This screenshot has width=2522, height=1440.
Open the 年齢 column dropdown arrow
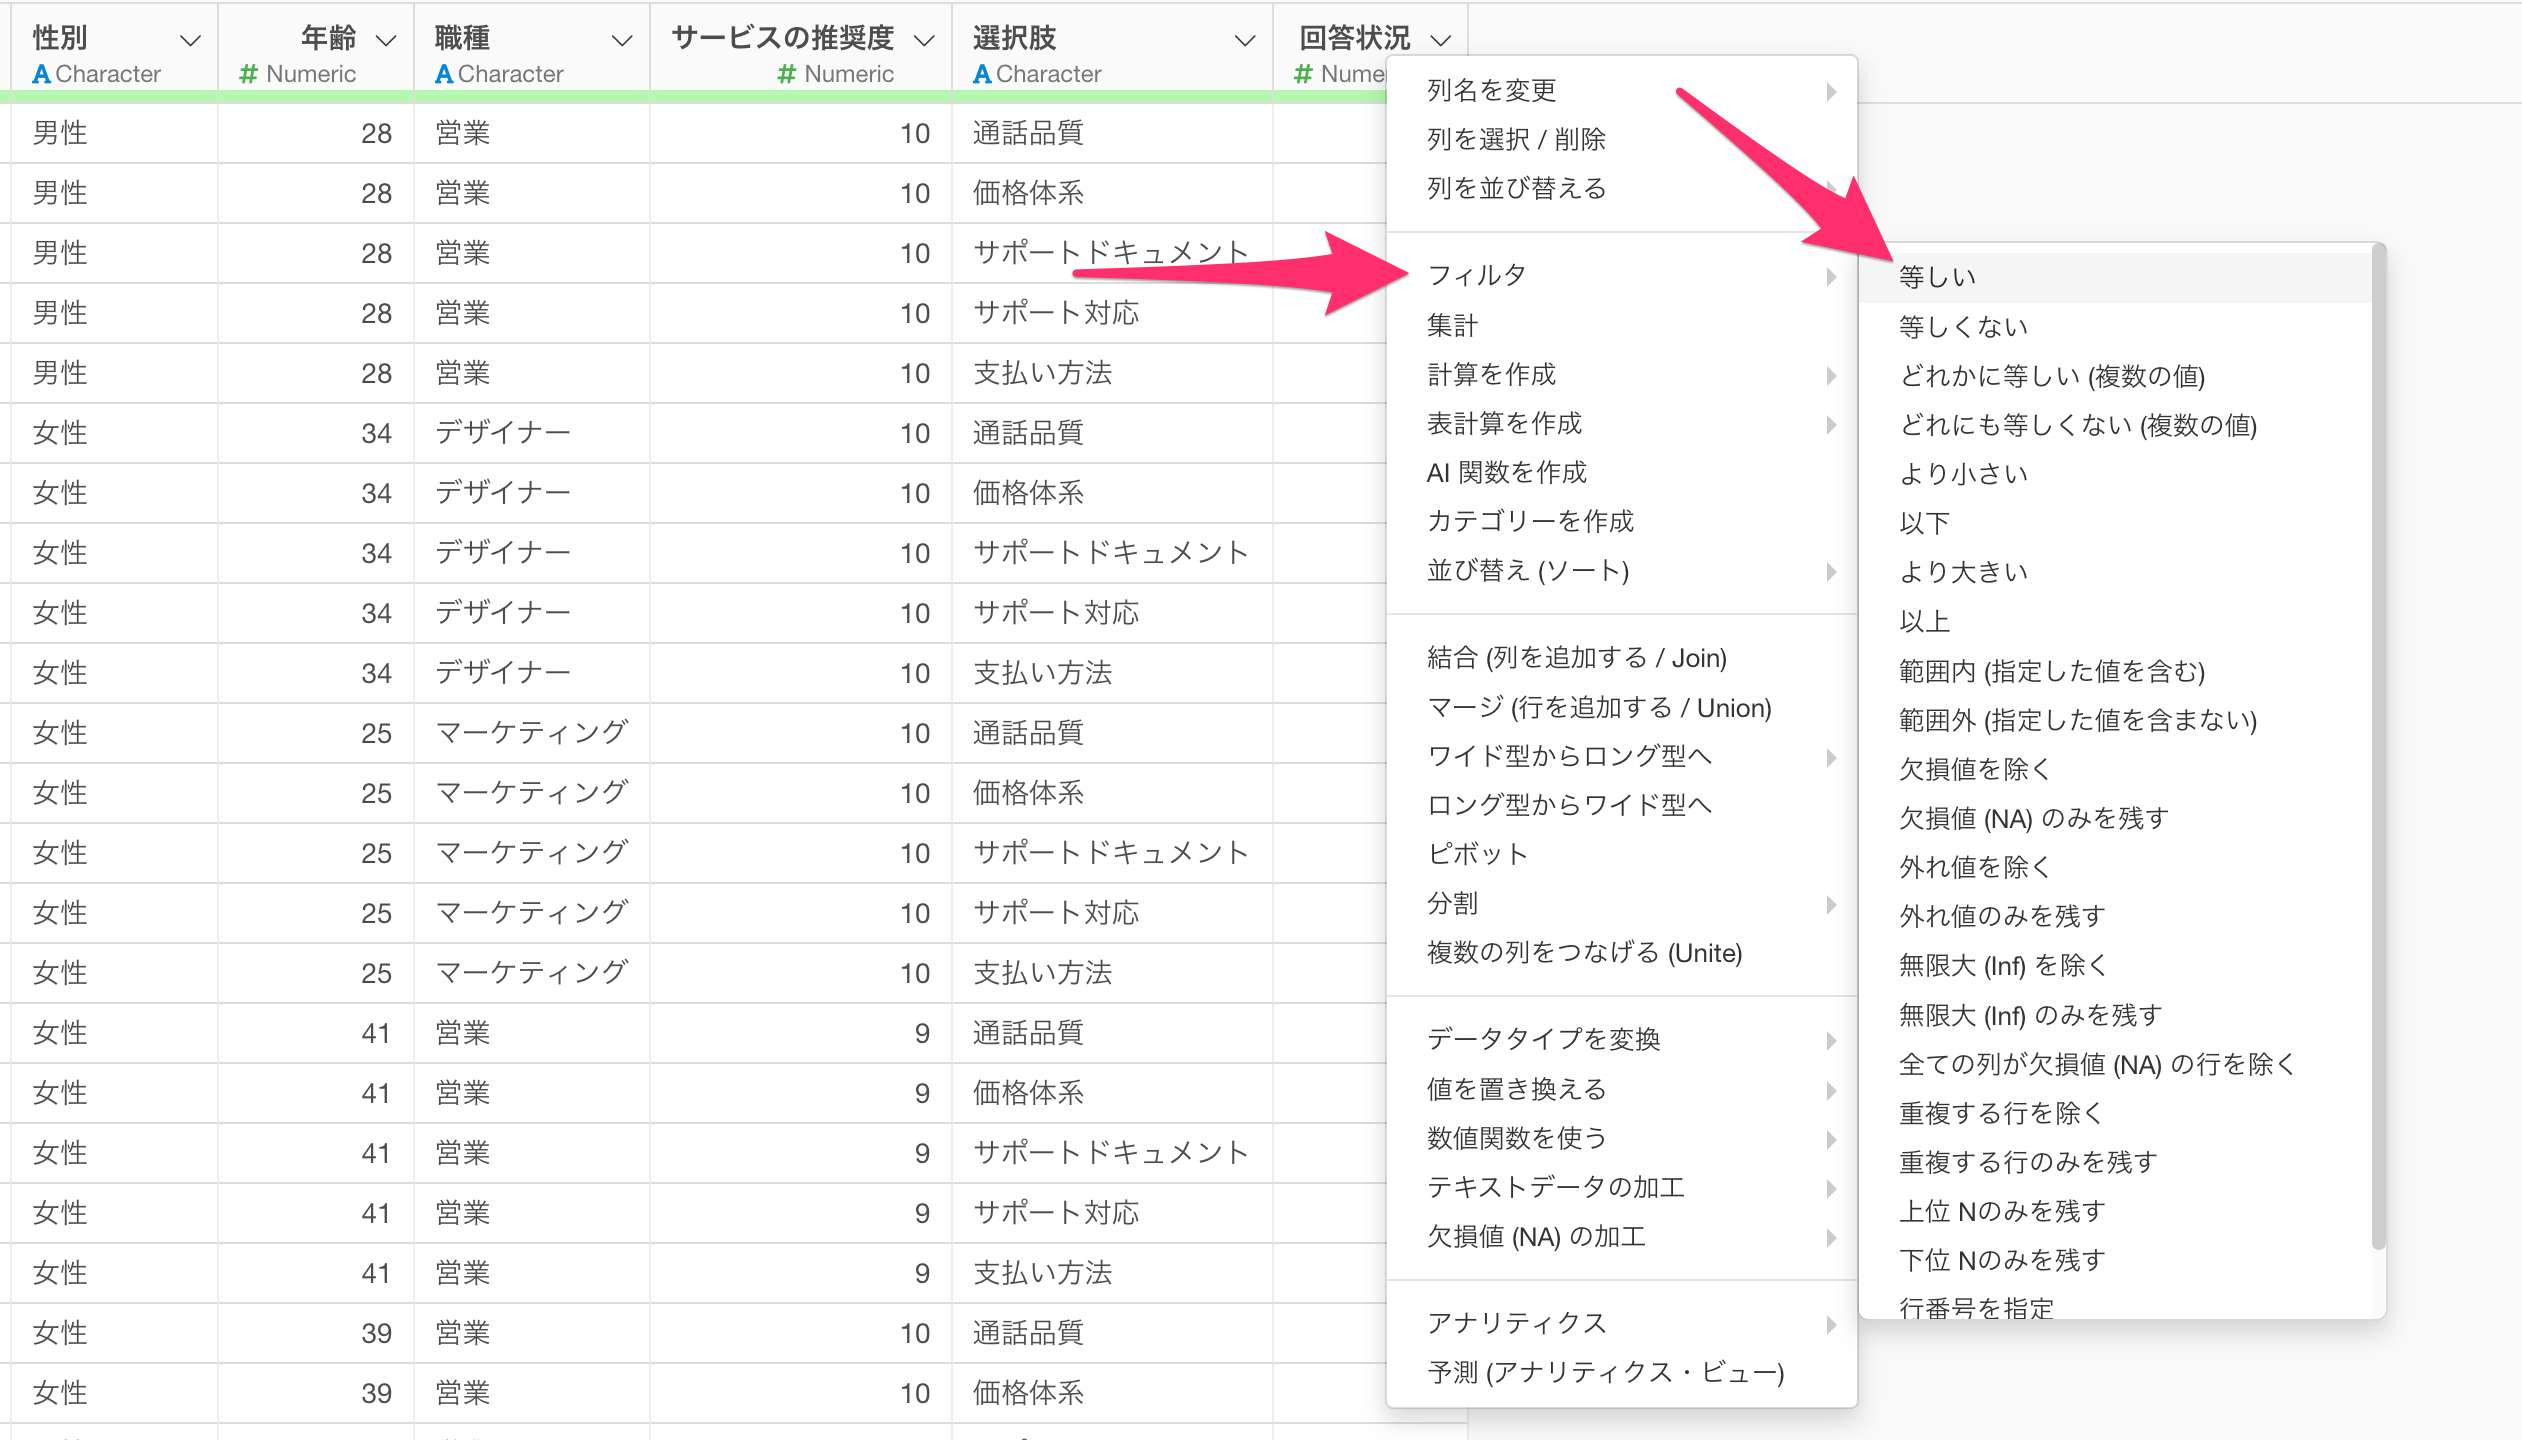tap(386, 40)
